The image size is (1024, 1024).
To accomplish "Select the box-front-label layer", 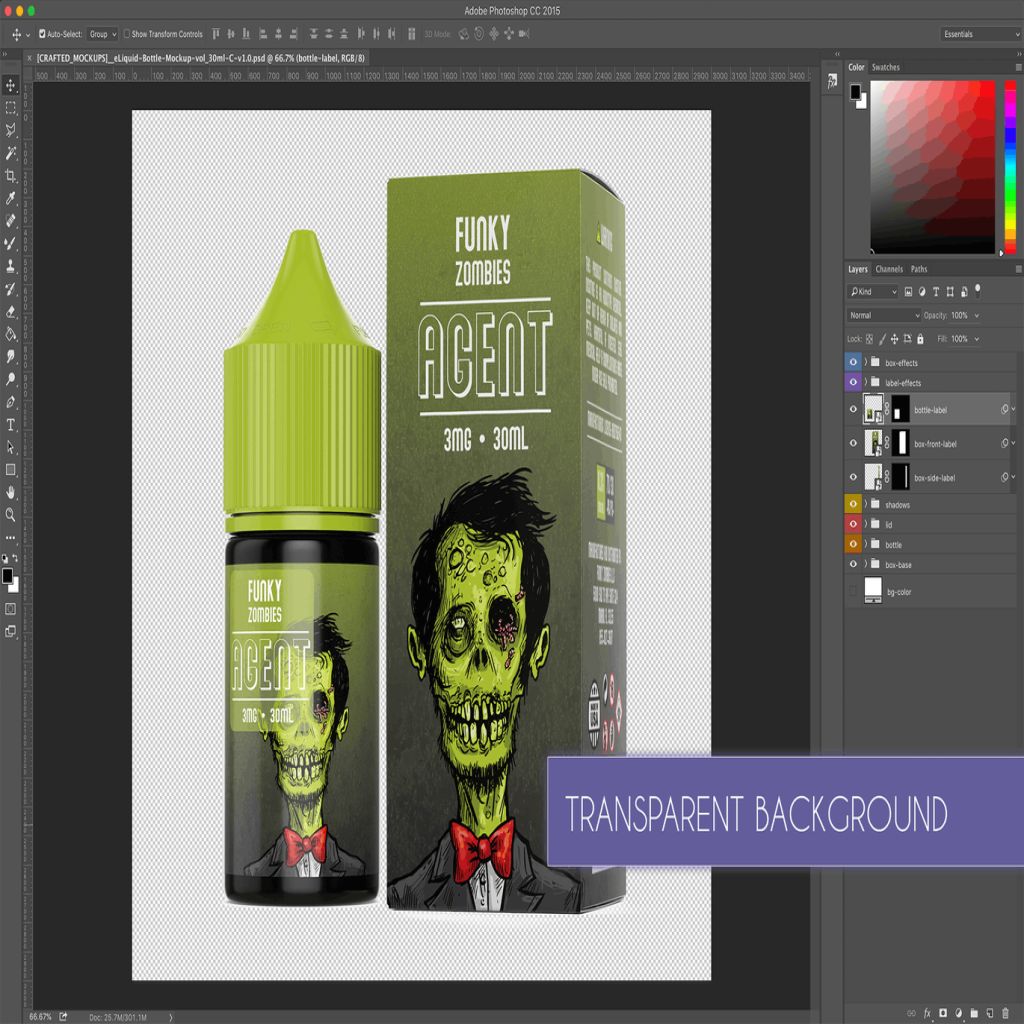I will [935, 443].
